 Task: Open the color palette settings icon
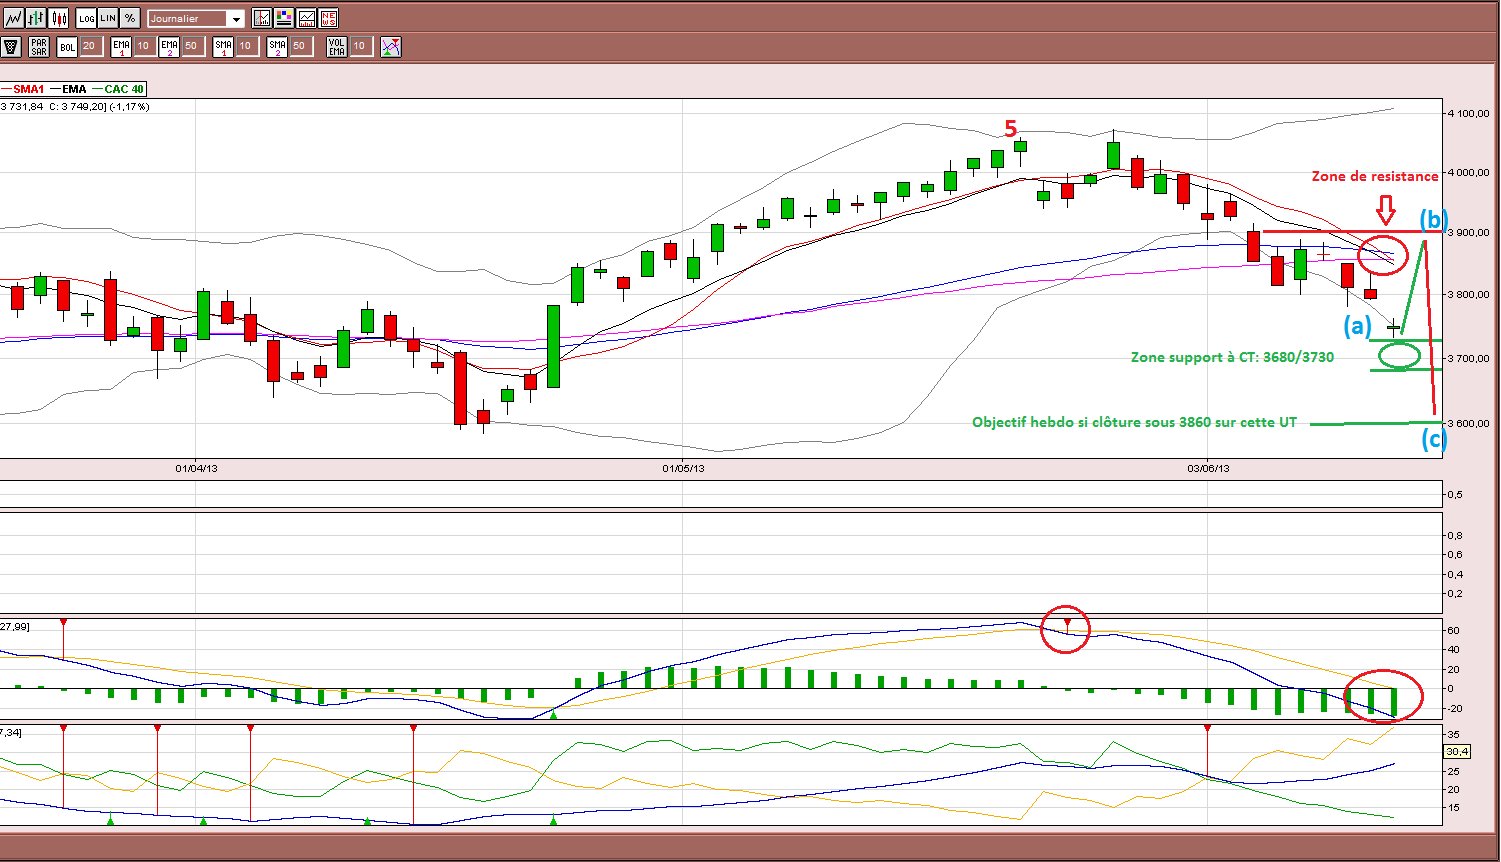point(284,18)
